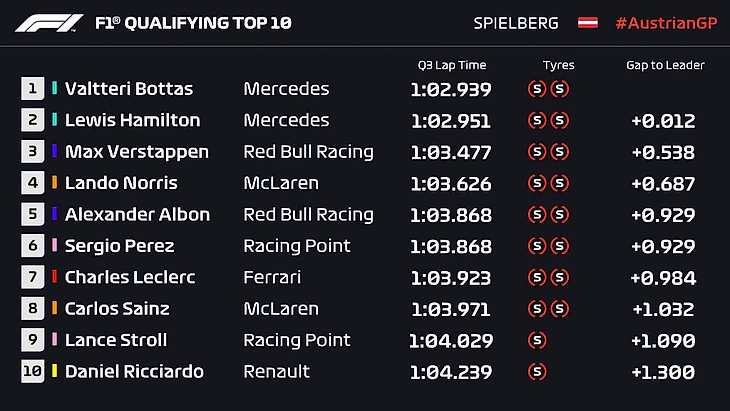
Task: Click the position 10 number box
Action: [x=33, y=372]
